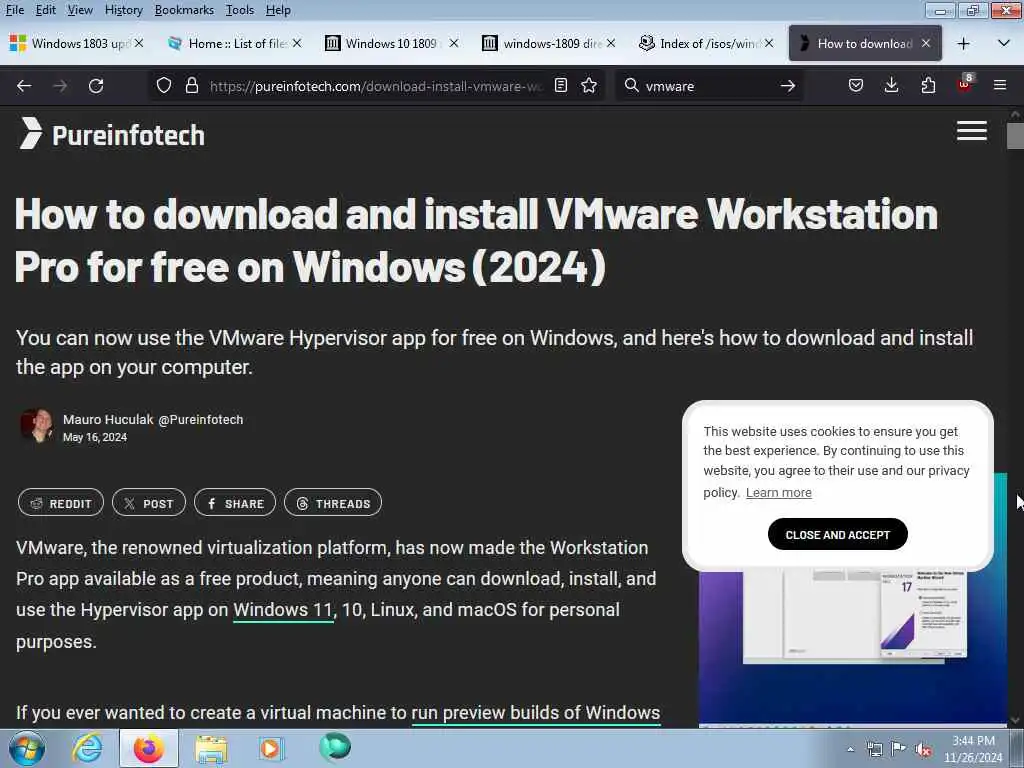This screenshot has width=1024, height=768.
Task: Click the search magnifier icon
Action: 631,86
